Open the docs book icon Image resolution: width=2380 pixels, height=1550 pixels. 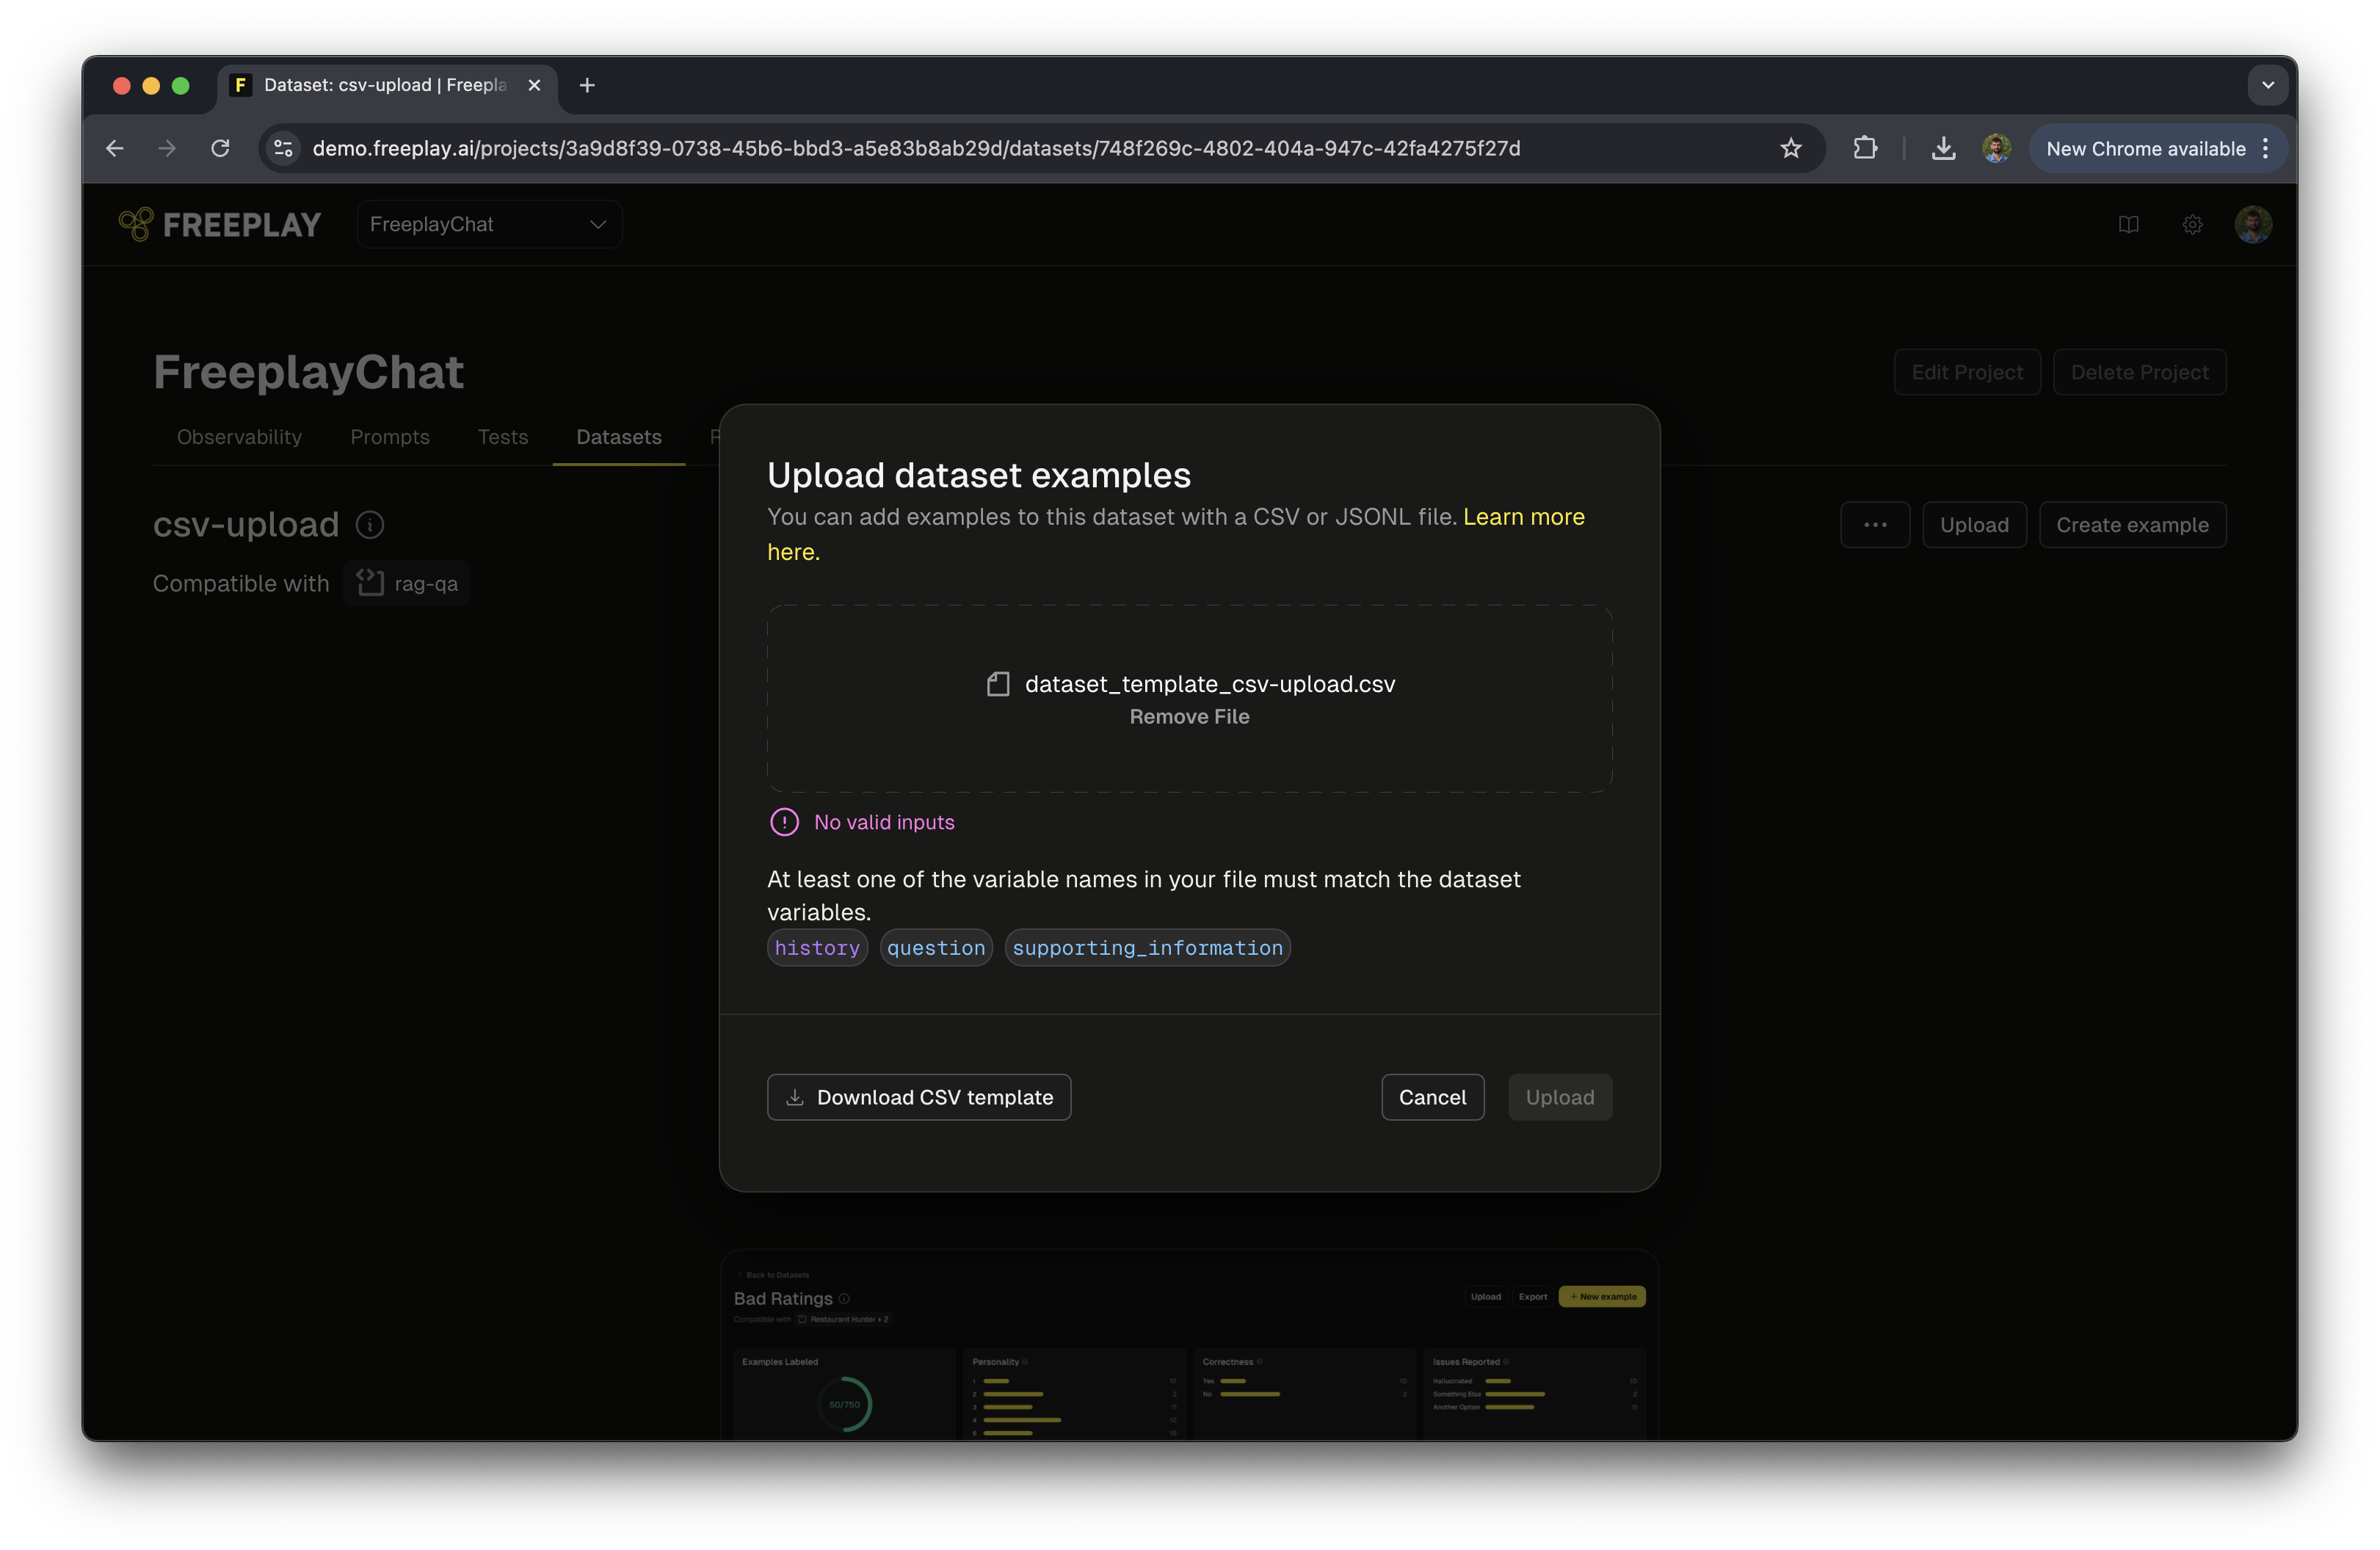point(2128,224)
